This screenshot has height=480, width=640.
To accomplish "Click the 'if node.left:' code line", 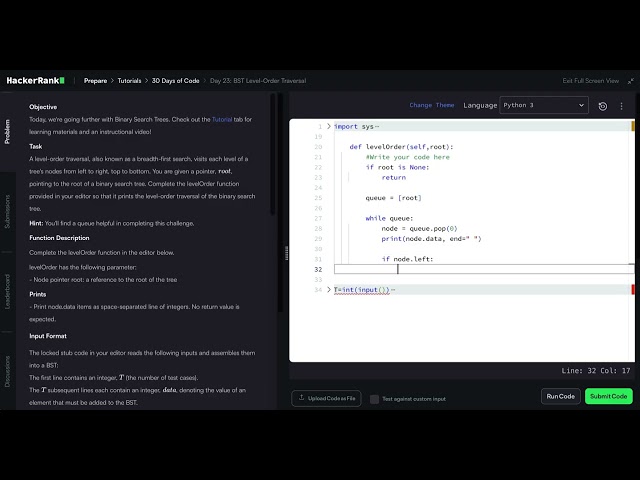I will click(x=407, y=259).
